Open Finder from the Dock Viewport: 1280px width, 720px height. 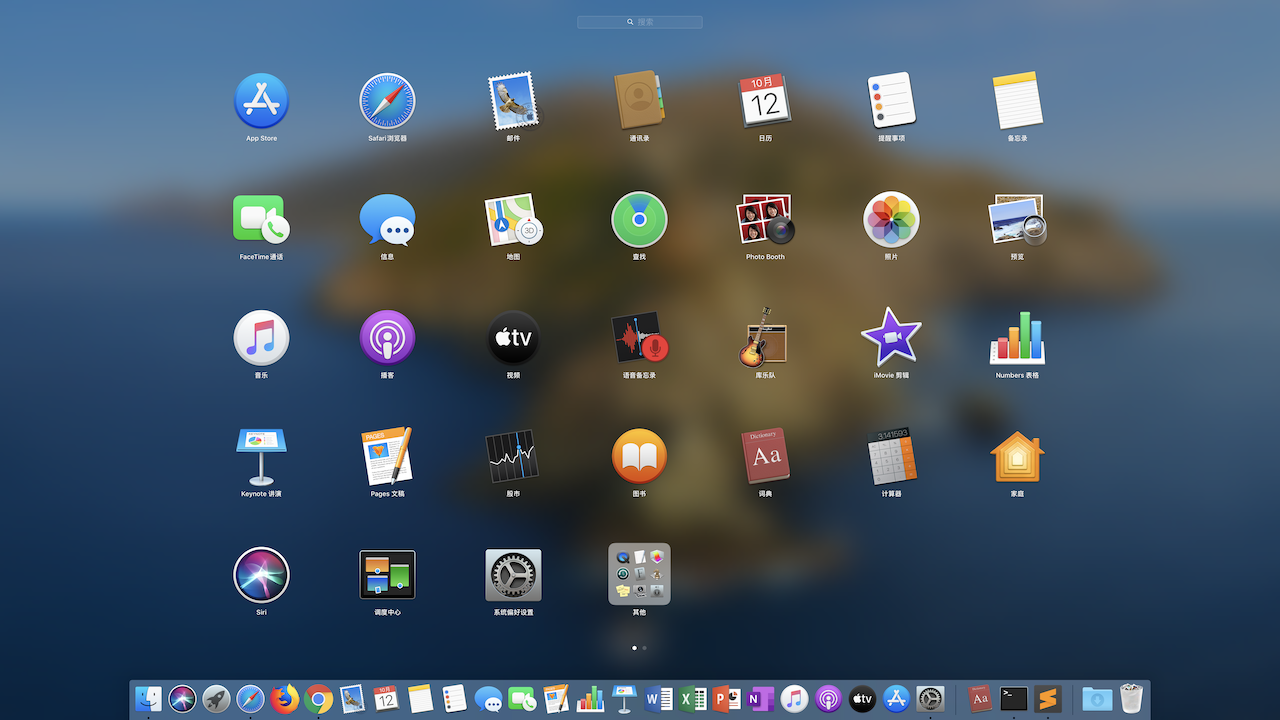pyautogui.click(x=148, y=698)
